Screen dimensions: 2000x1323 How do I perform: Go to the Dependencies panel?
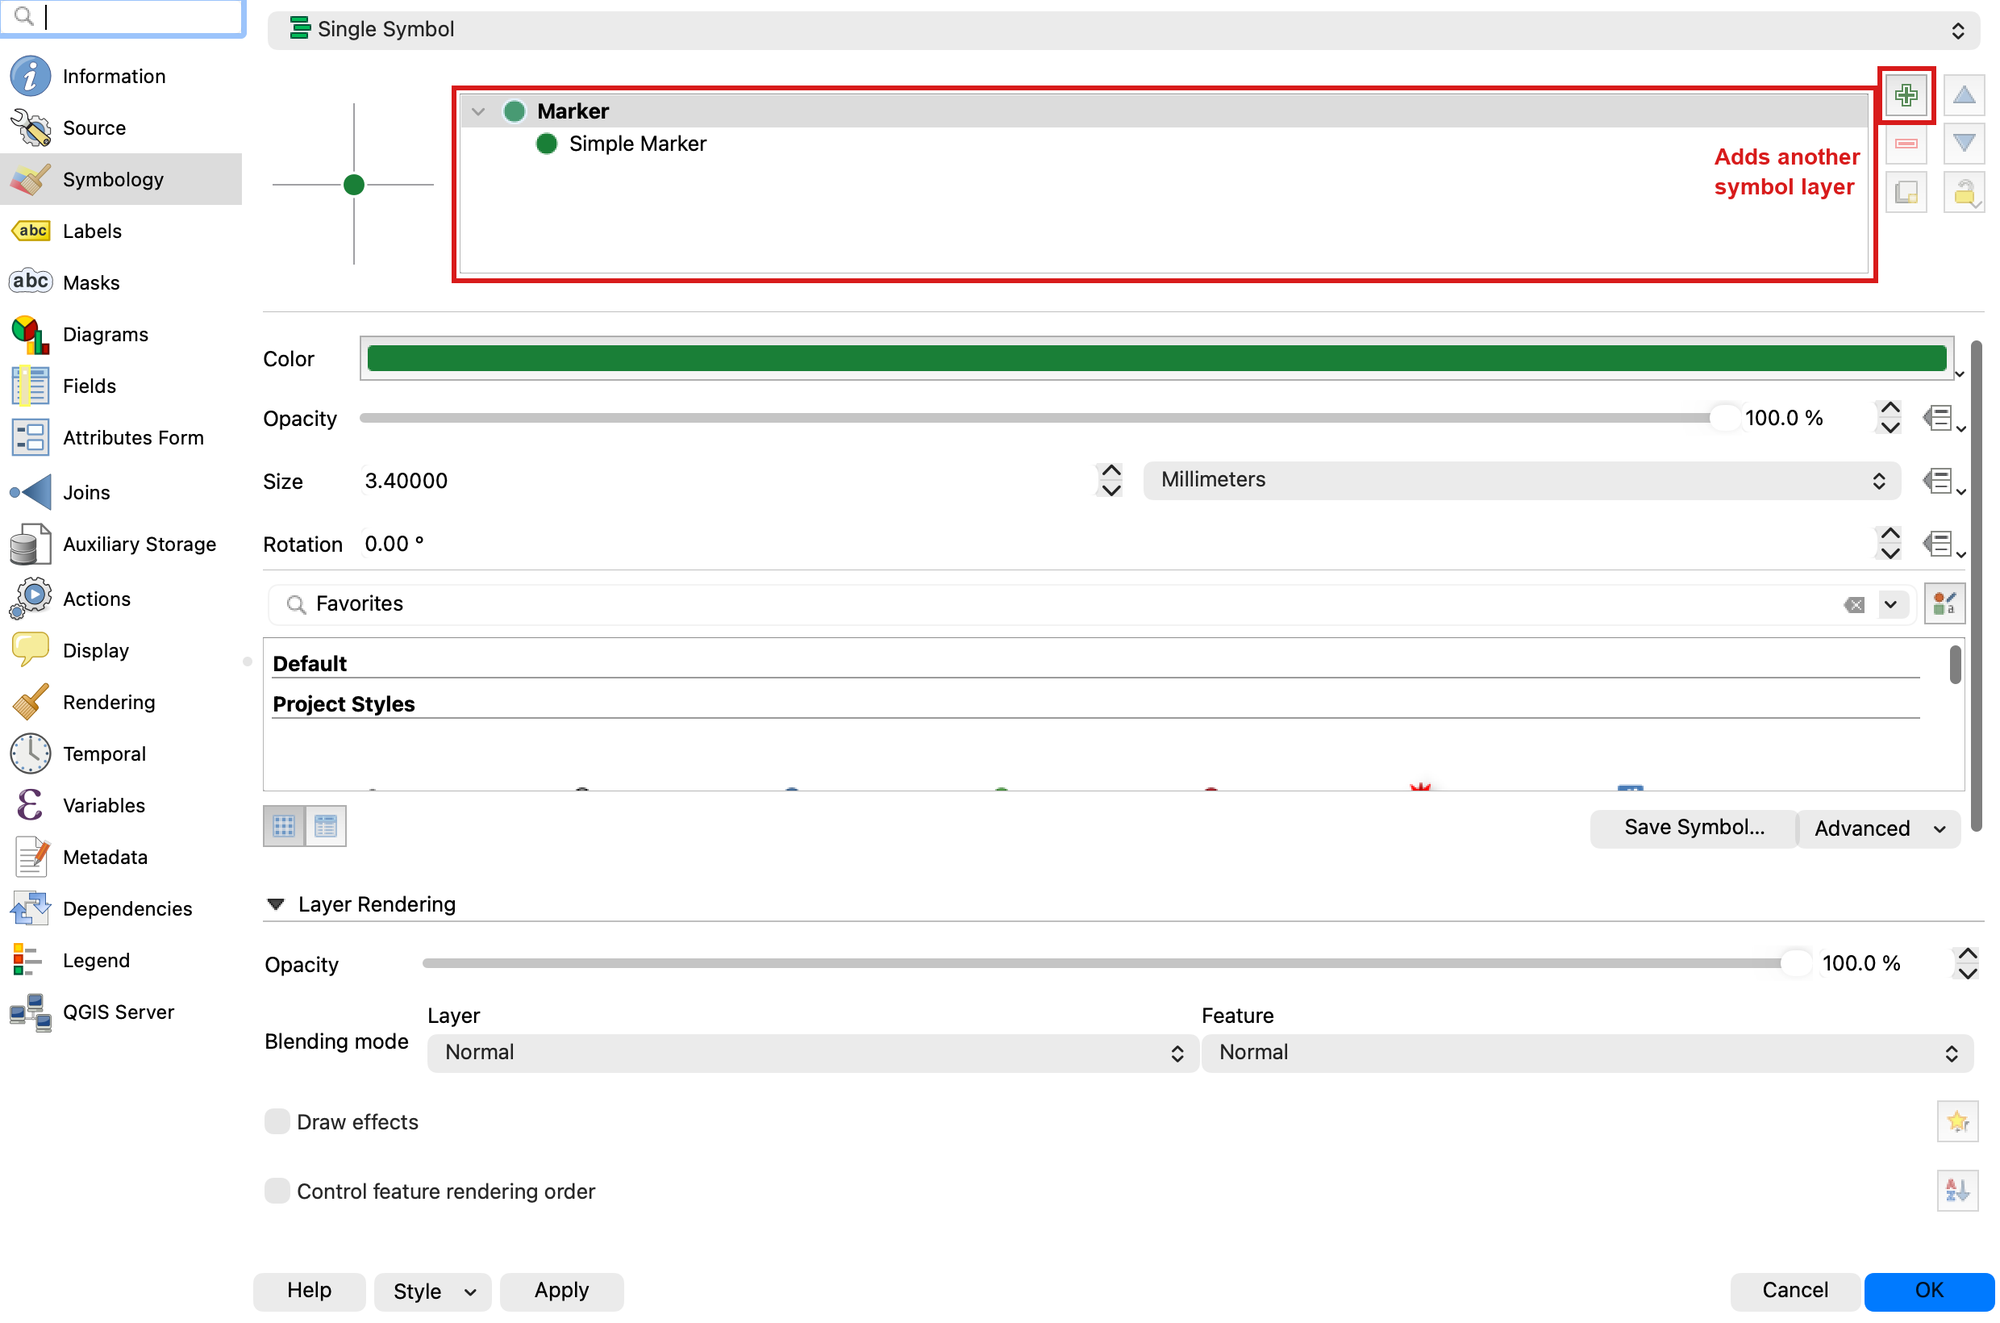pos(121,909)
